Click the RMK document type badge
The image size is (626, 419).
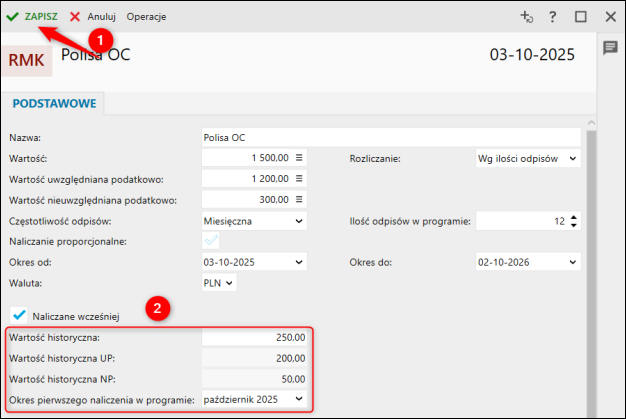coord(27,60)
